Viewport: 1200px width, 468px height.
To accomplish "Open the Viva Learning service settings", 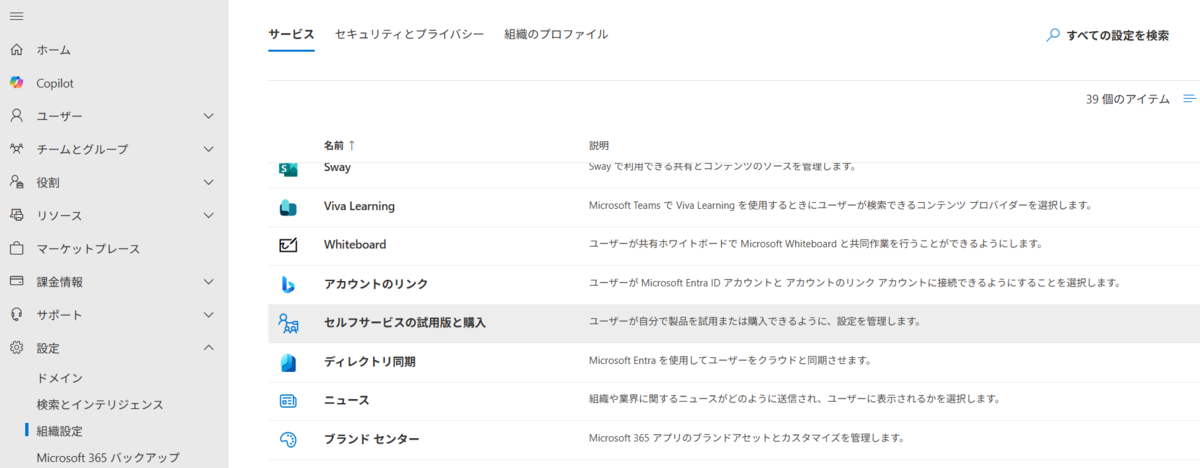I will 359,206.
